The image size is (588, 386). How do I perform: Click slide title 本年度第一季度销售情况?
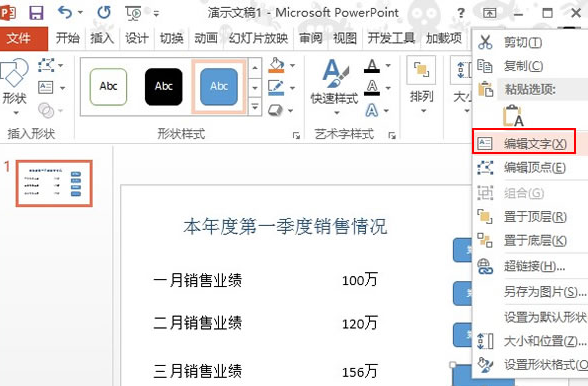click(x=285, y=227)
